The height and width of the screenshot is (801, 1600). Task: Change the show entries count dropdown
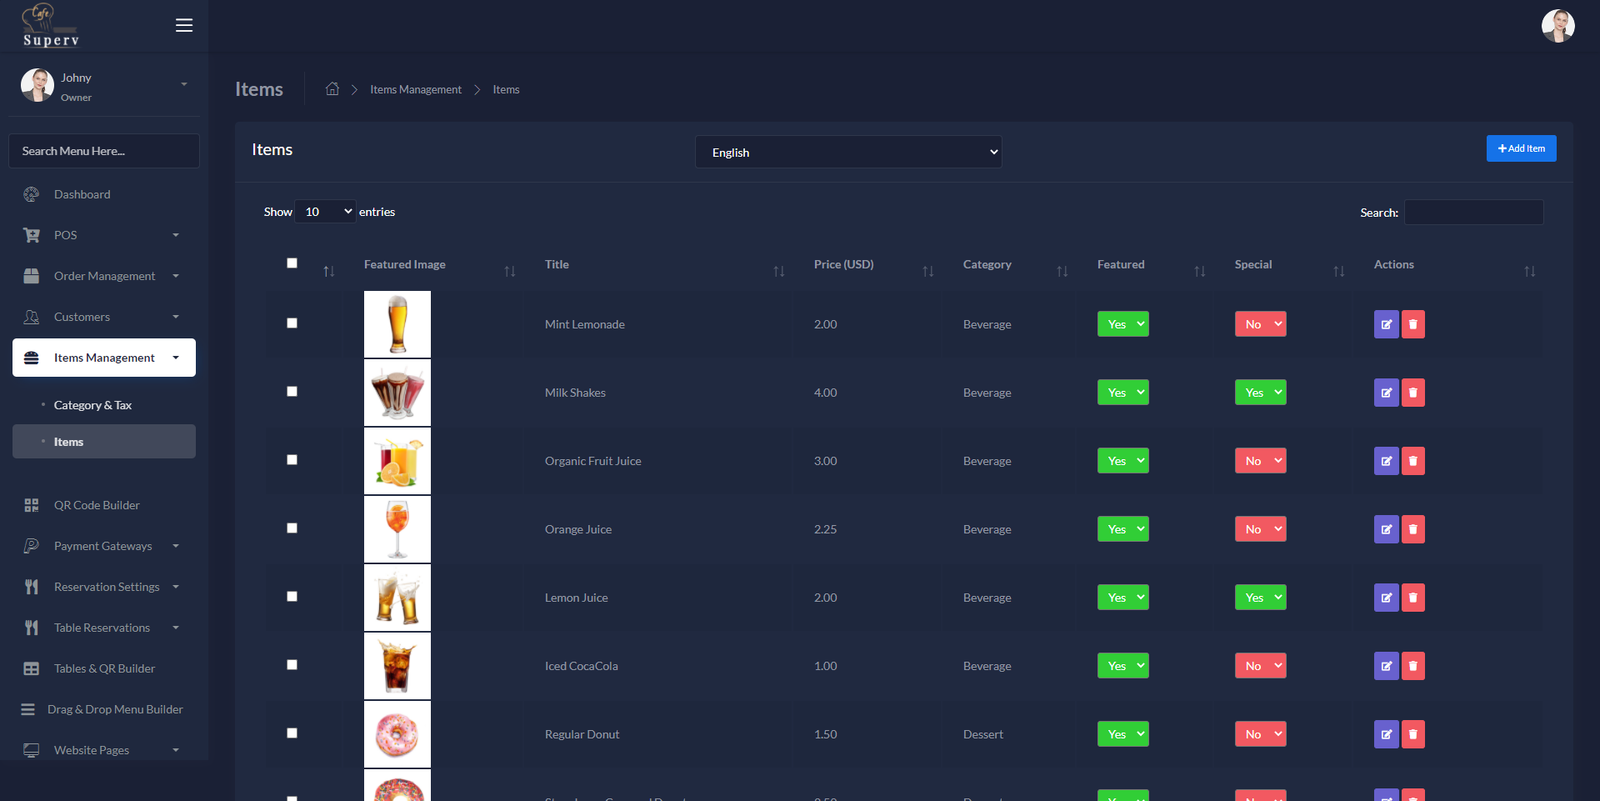point(326,212)
